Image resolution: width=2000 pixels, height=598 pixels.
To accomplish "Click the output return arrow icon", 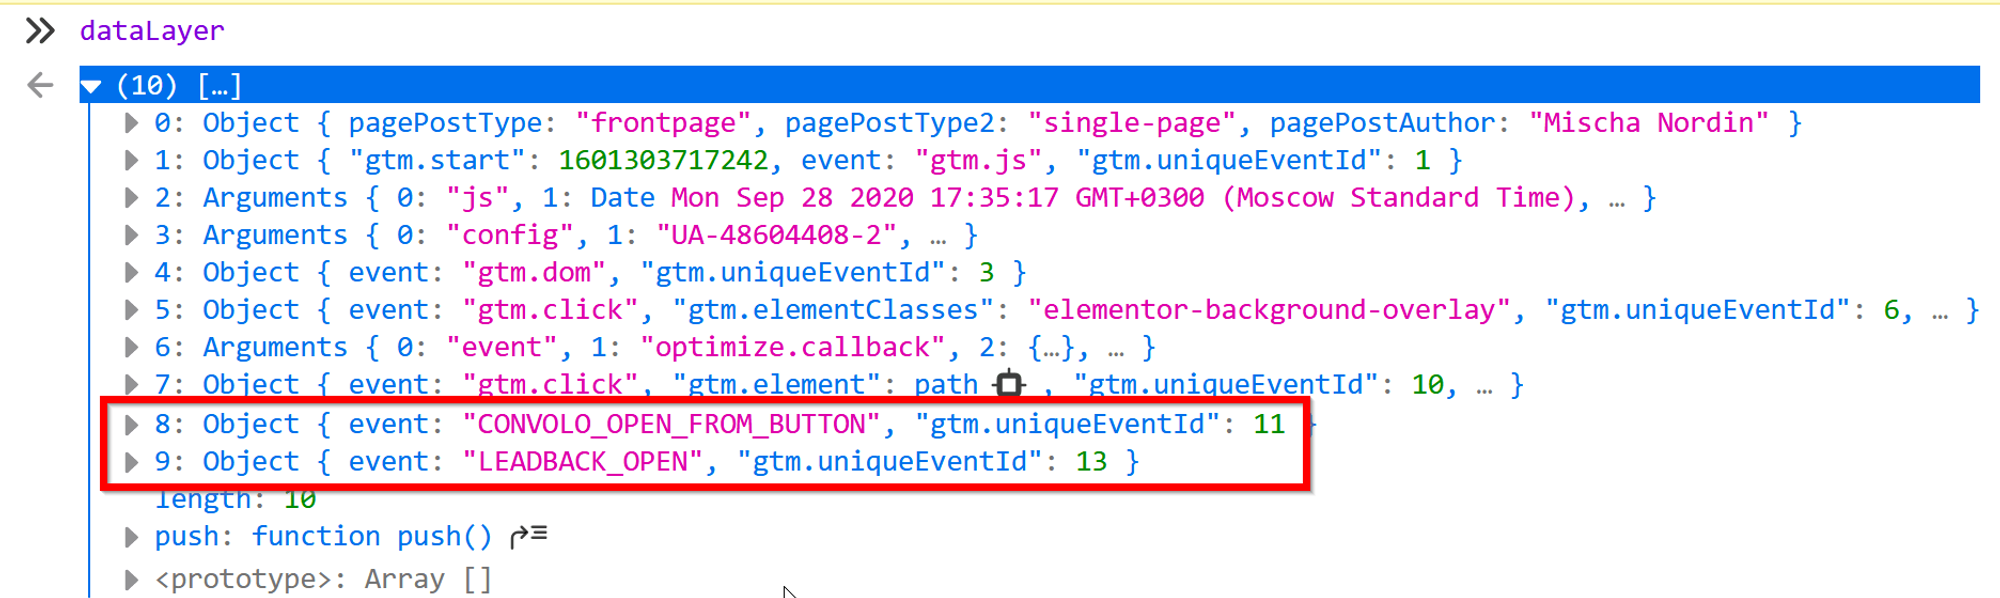I will (40, 85).
